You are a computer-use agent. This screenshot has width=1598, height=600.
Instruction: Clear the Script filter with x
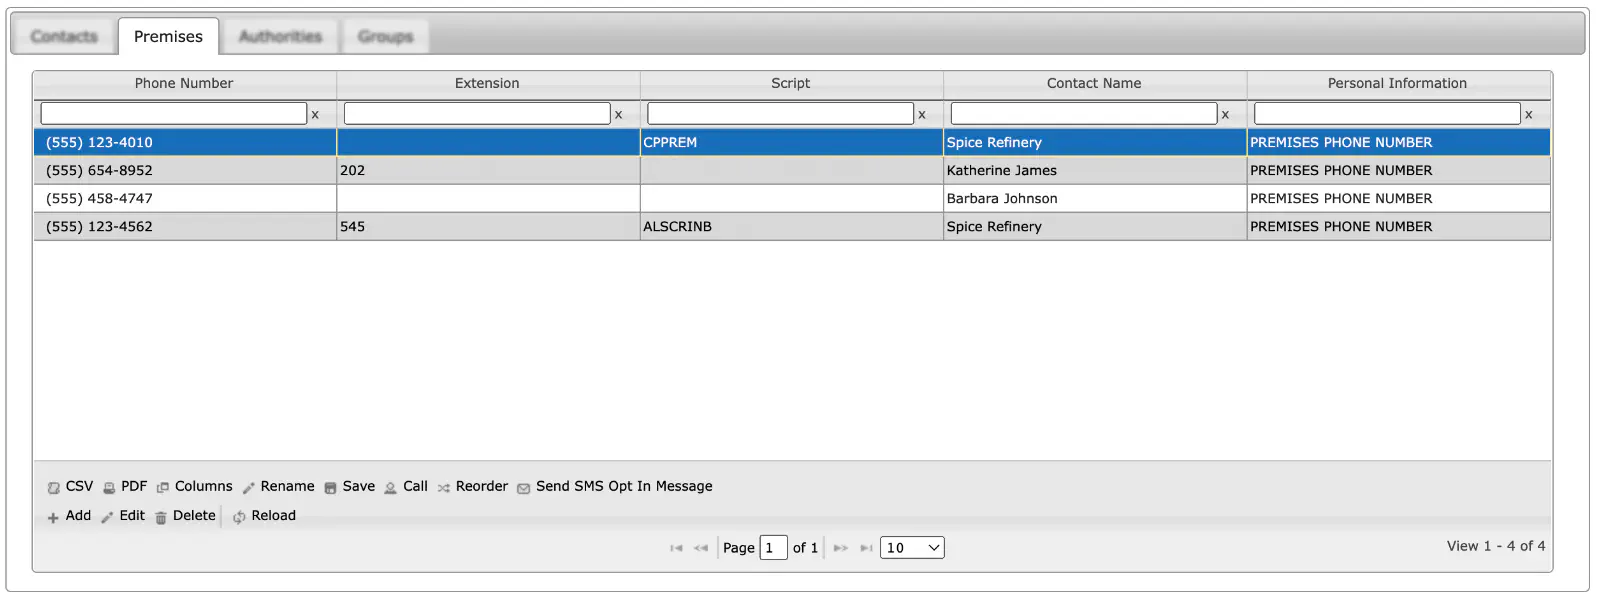pyautogui.click(x=922, y=114)
